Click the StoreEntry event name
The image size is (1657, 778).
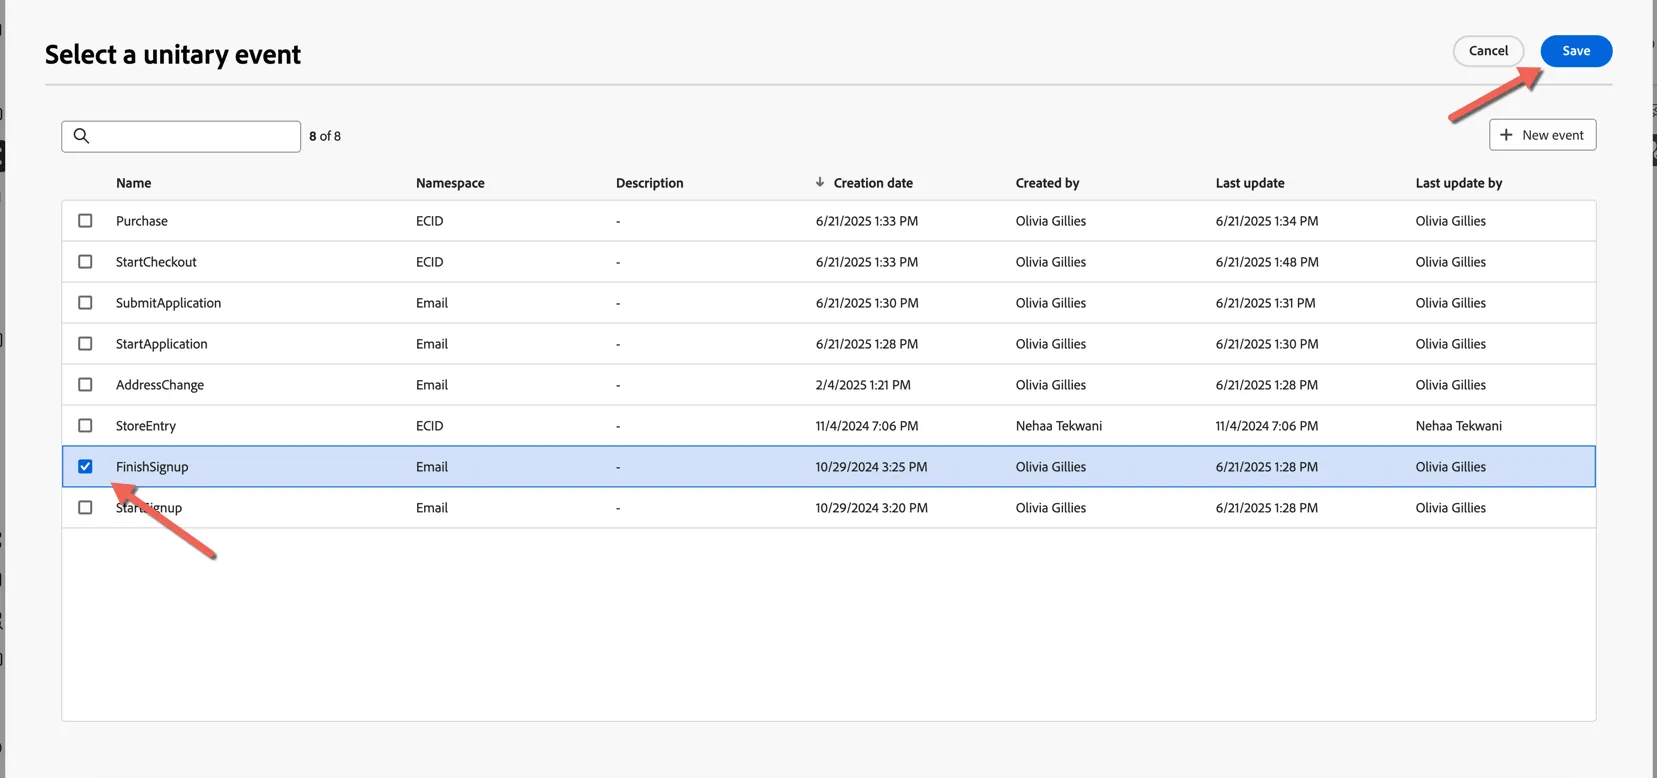click(146, 426)
